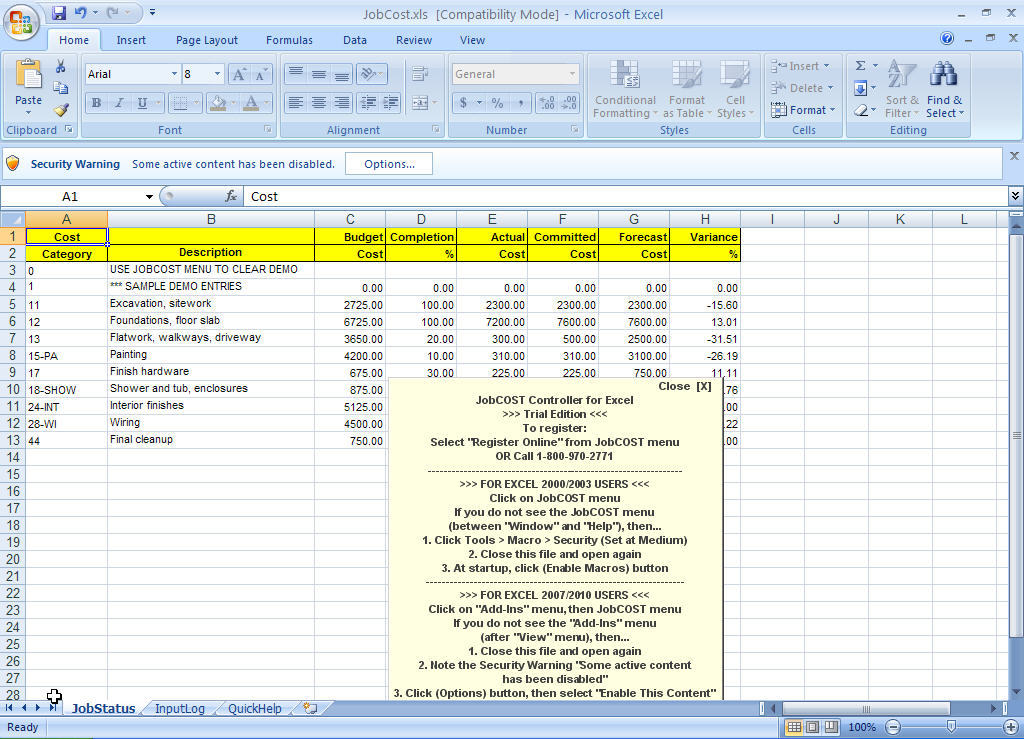Activate the Format Painter brush
This screenshot has width=1024, height=739.
point(61,110)
